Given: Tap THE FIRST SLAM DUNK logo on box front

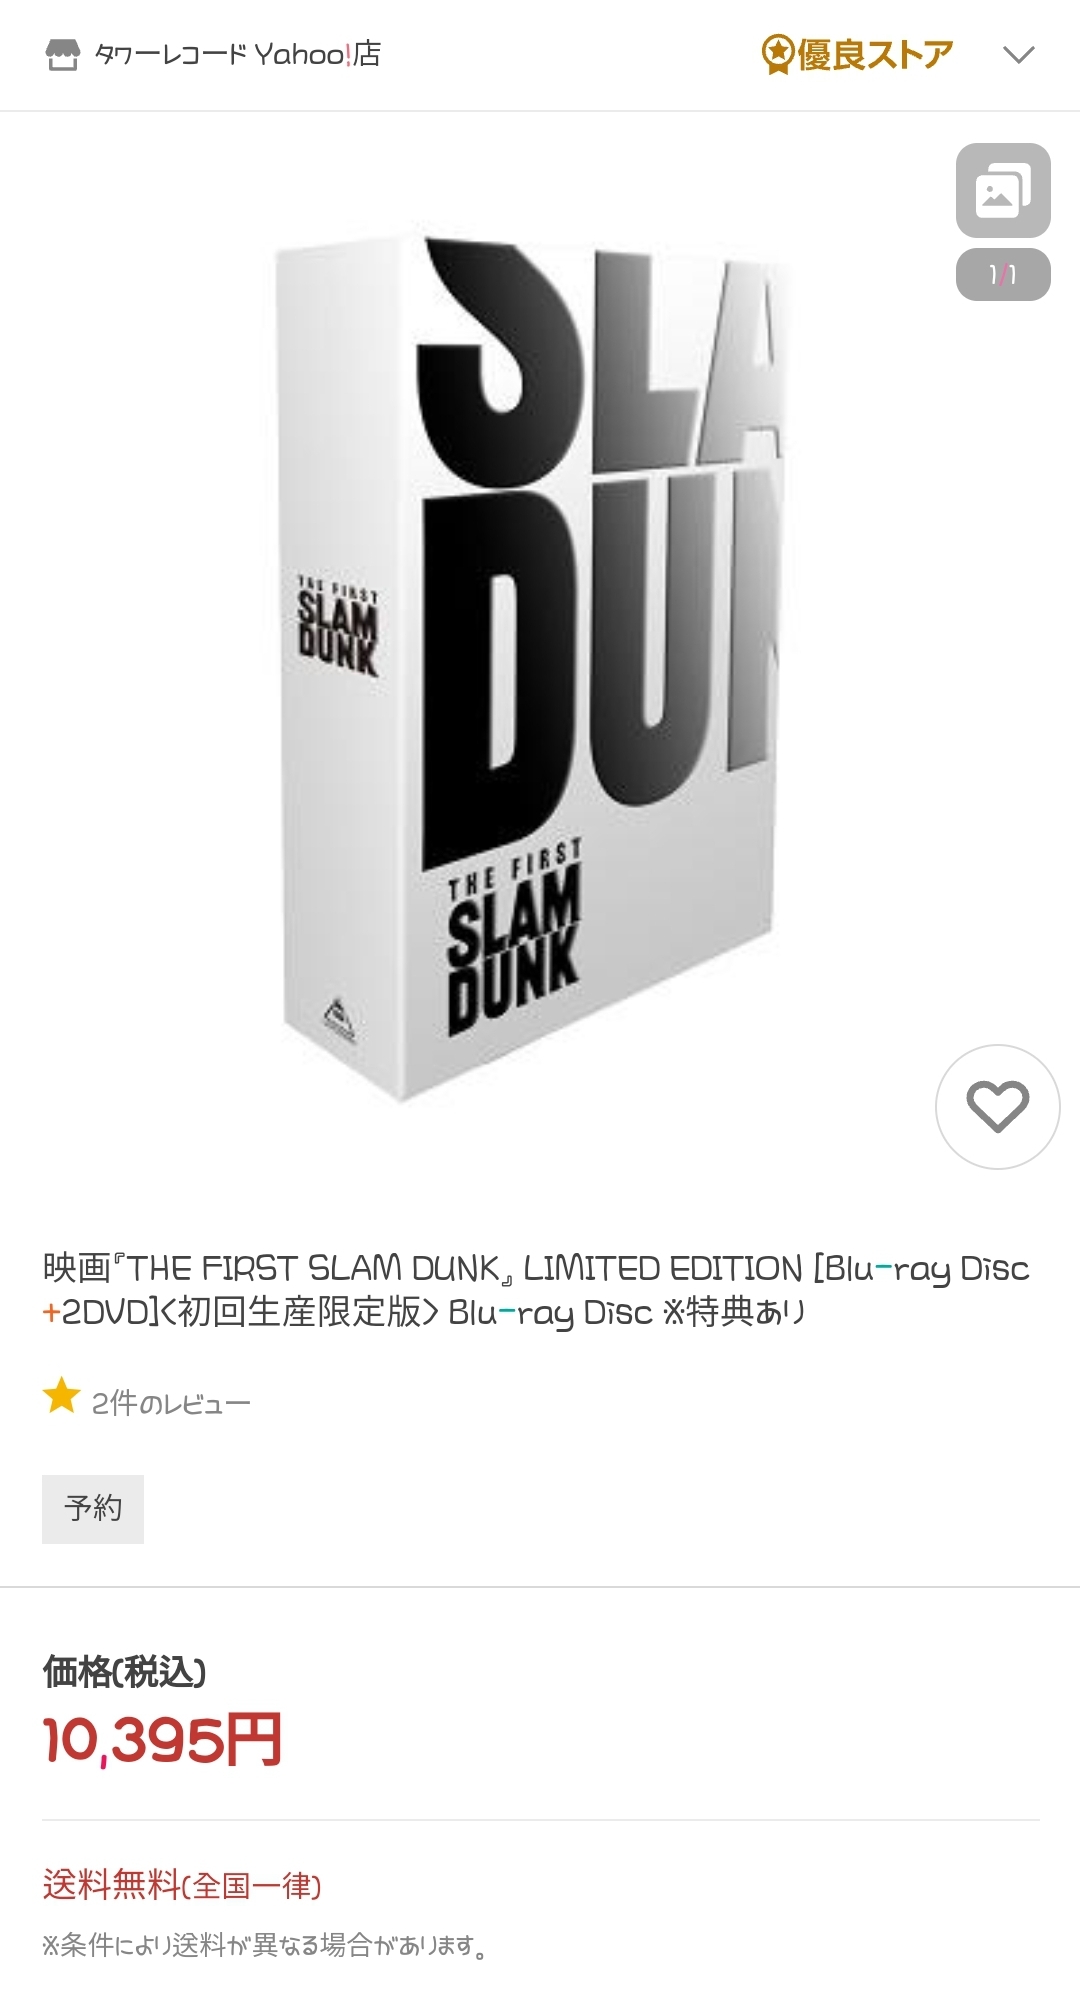Looking at the screenshot, I should (514, 937).
